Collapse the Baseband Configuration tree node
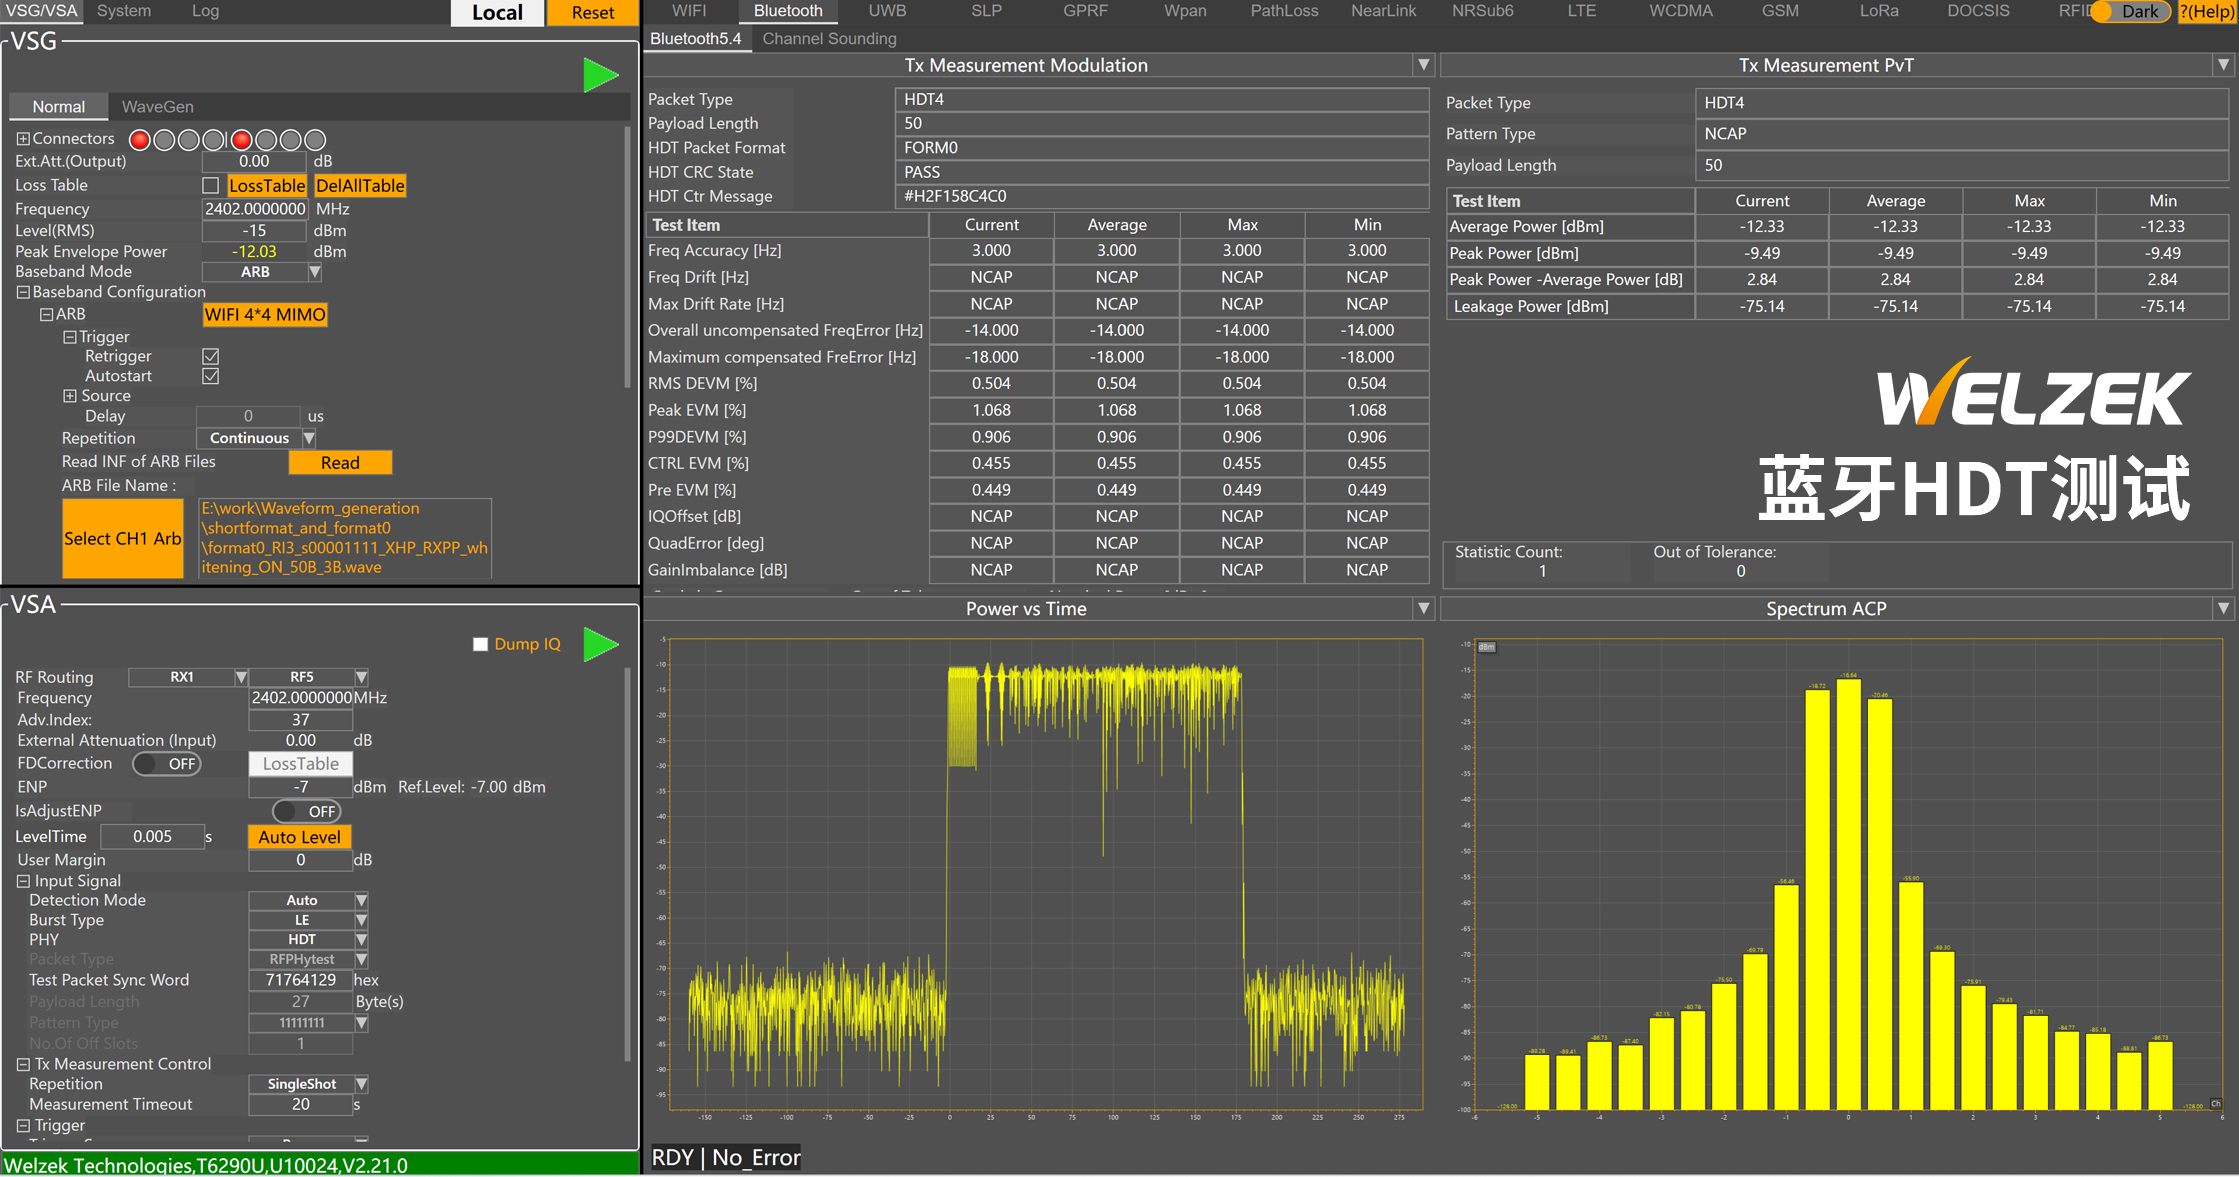 [22, 293]
